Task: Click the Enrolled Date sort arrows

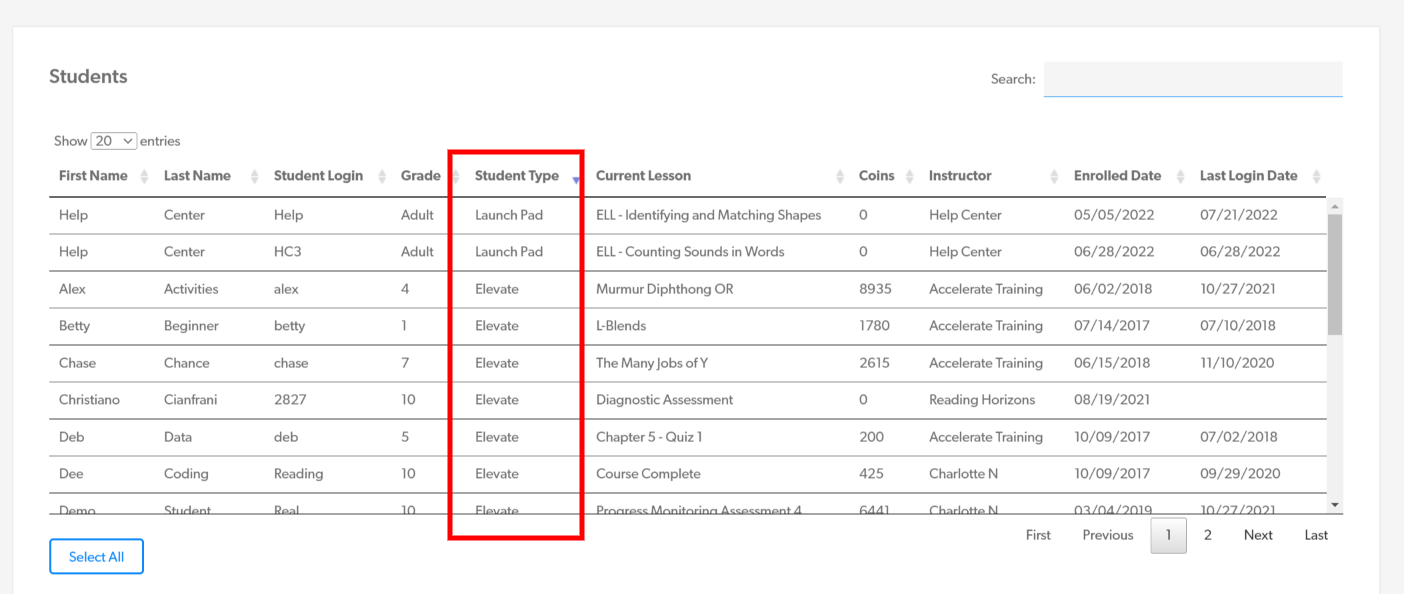Action: pos(1180,176)
